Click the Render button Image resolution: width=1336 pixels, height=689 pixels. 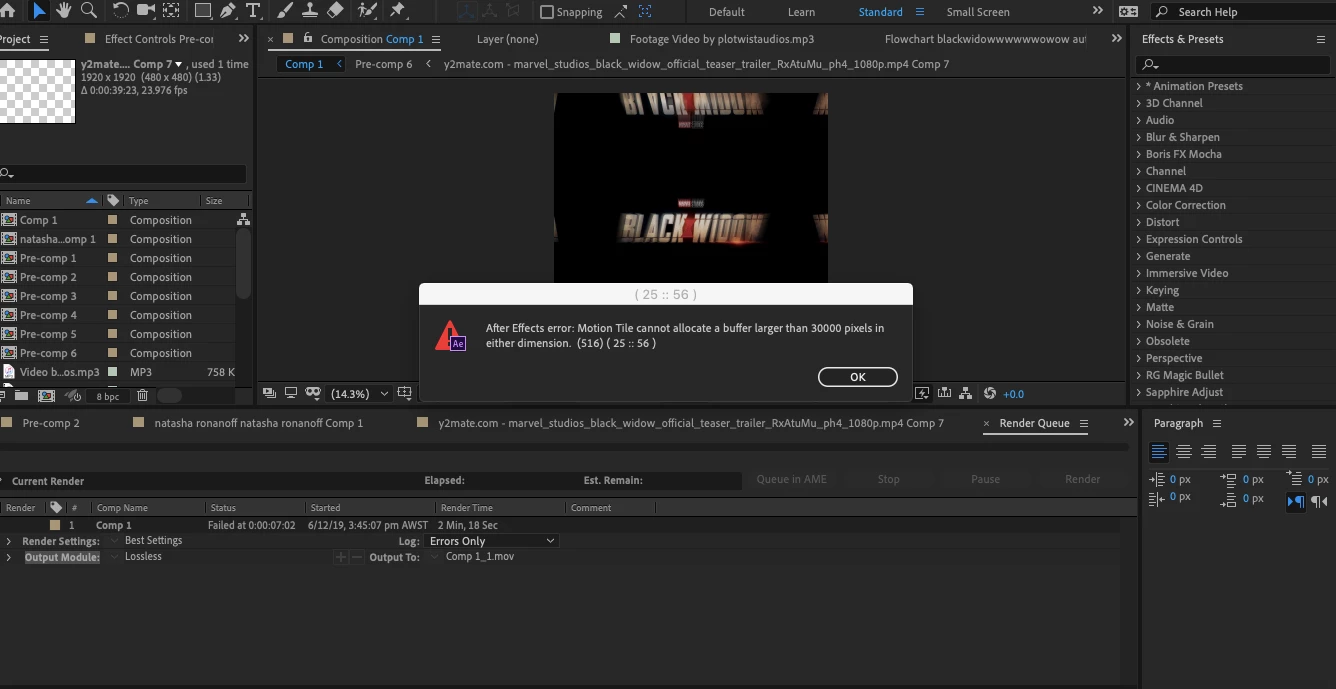tap(1082, 479)
